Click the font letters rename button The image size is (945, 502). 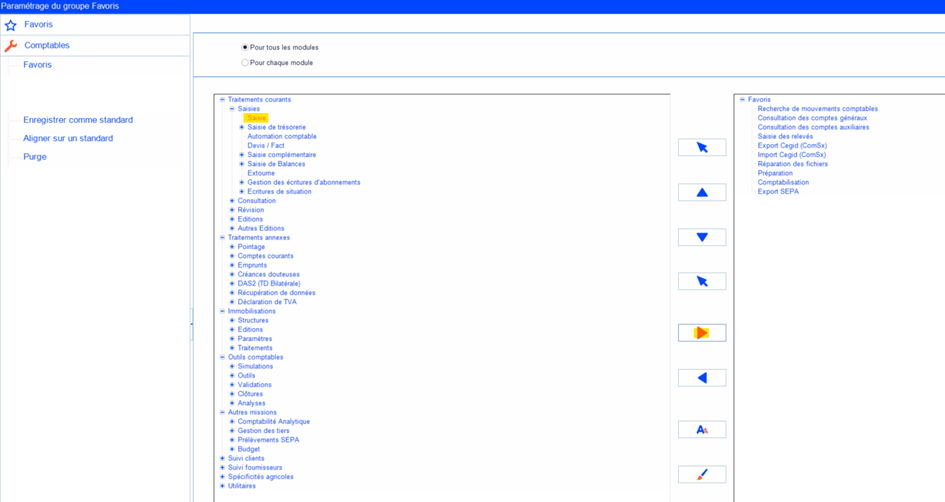click(x=702, y=429)
